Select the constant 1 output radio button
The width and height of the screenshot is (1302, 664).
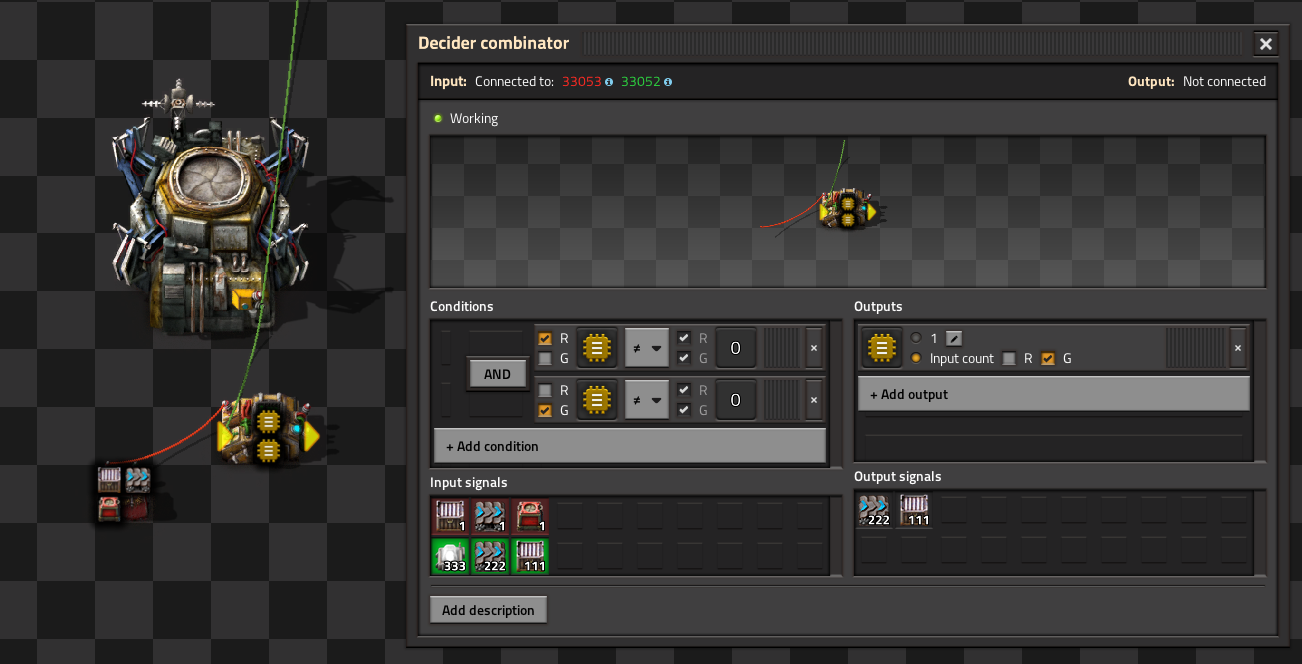[915, 338]
